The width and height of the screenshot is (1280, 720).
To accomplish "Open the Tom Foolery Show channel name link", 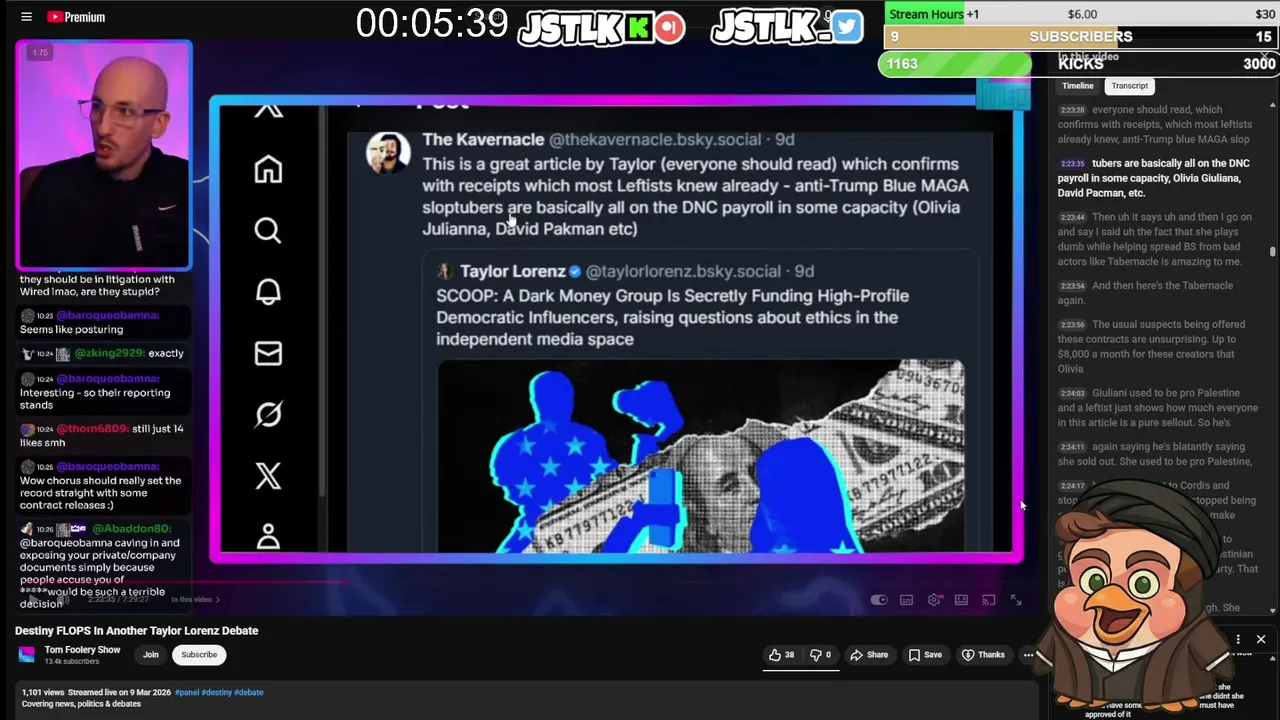I will tap(82, 650).
